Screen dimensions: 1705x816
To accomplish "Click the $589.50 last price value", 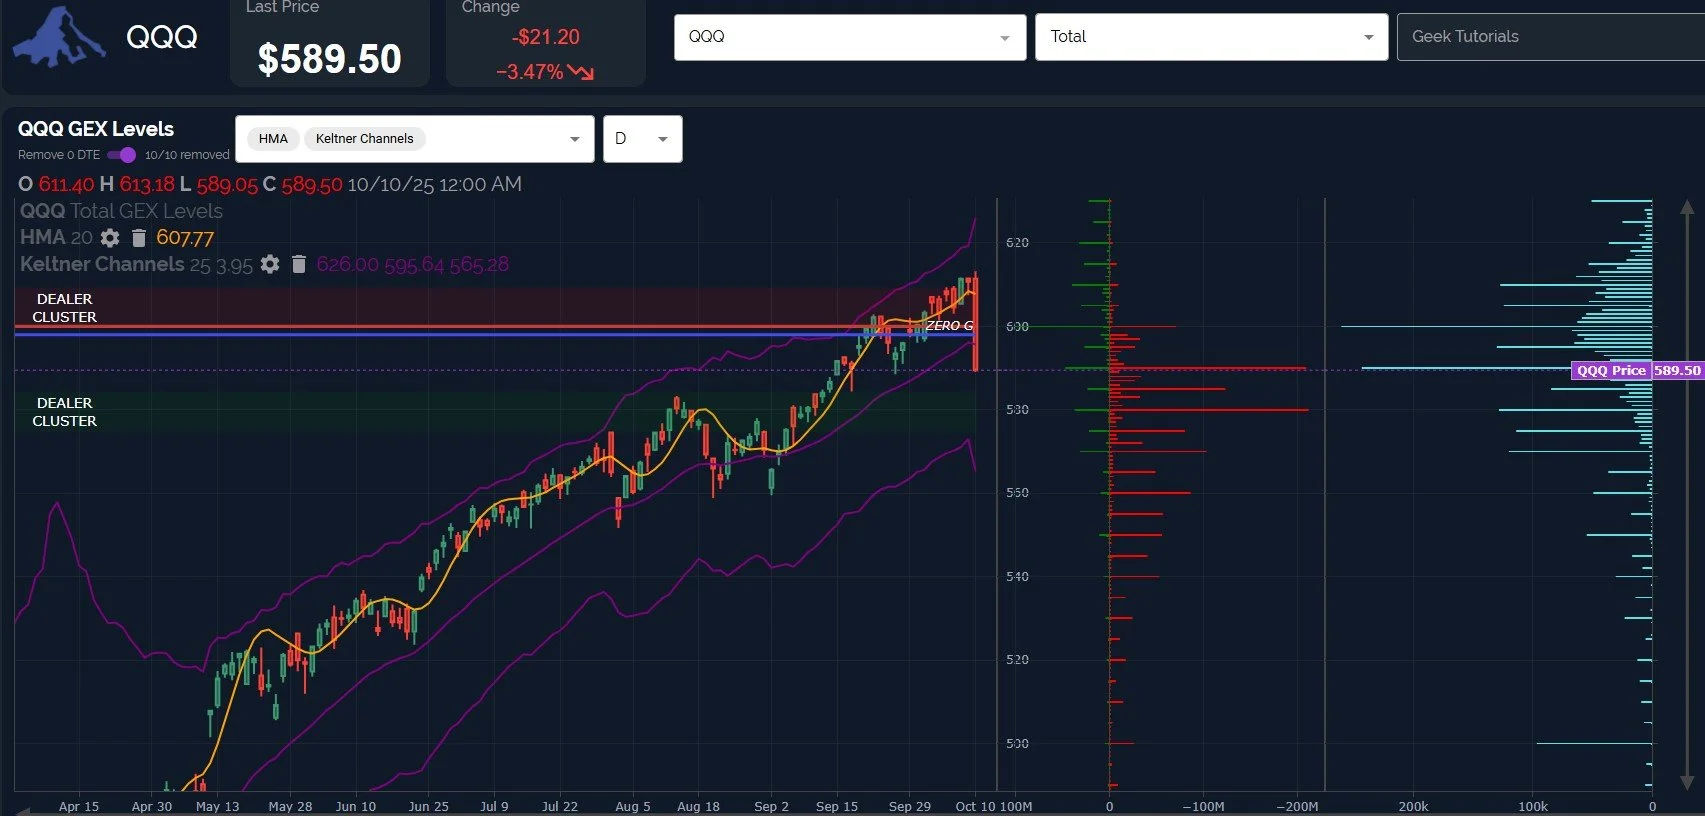I will pos(329,59).
